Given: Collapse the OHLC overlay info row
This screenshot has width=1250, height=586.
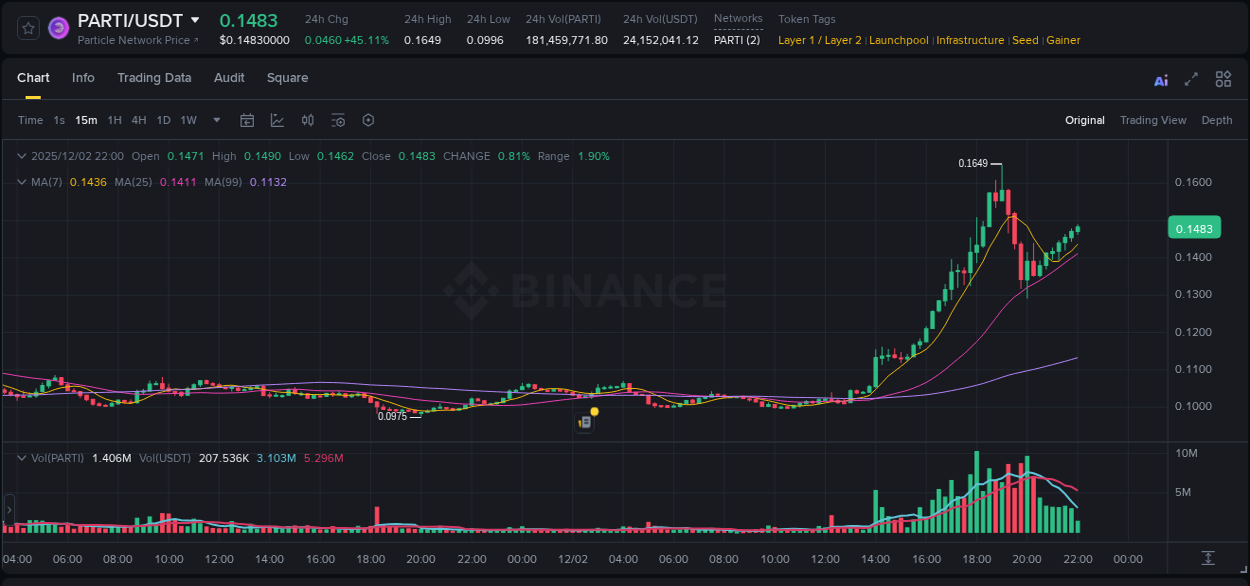Looking at the screenshot, I should tap(21, 156).
